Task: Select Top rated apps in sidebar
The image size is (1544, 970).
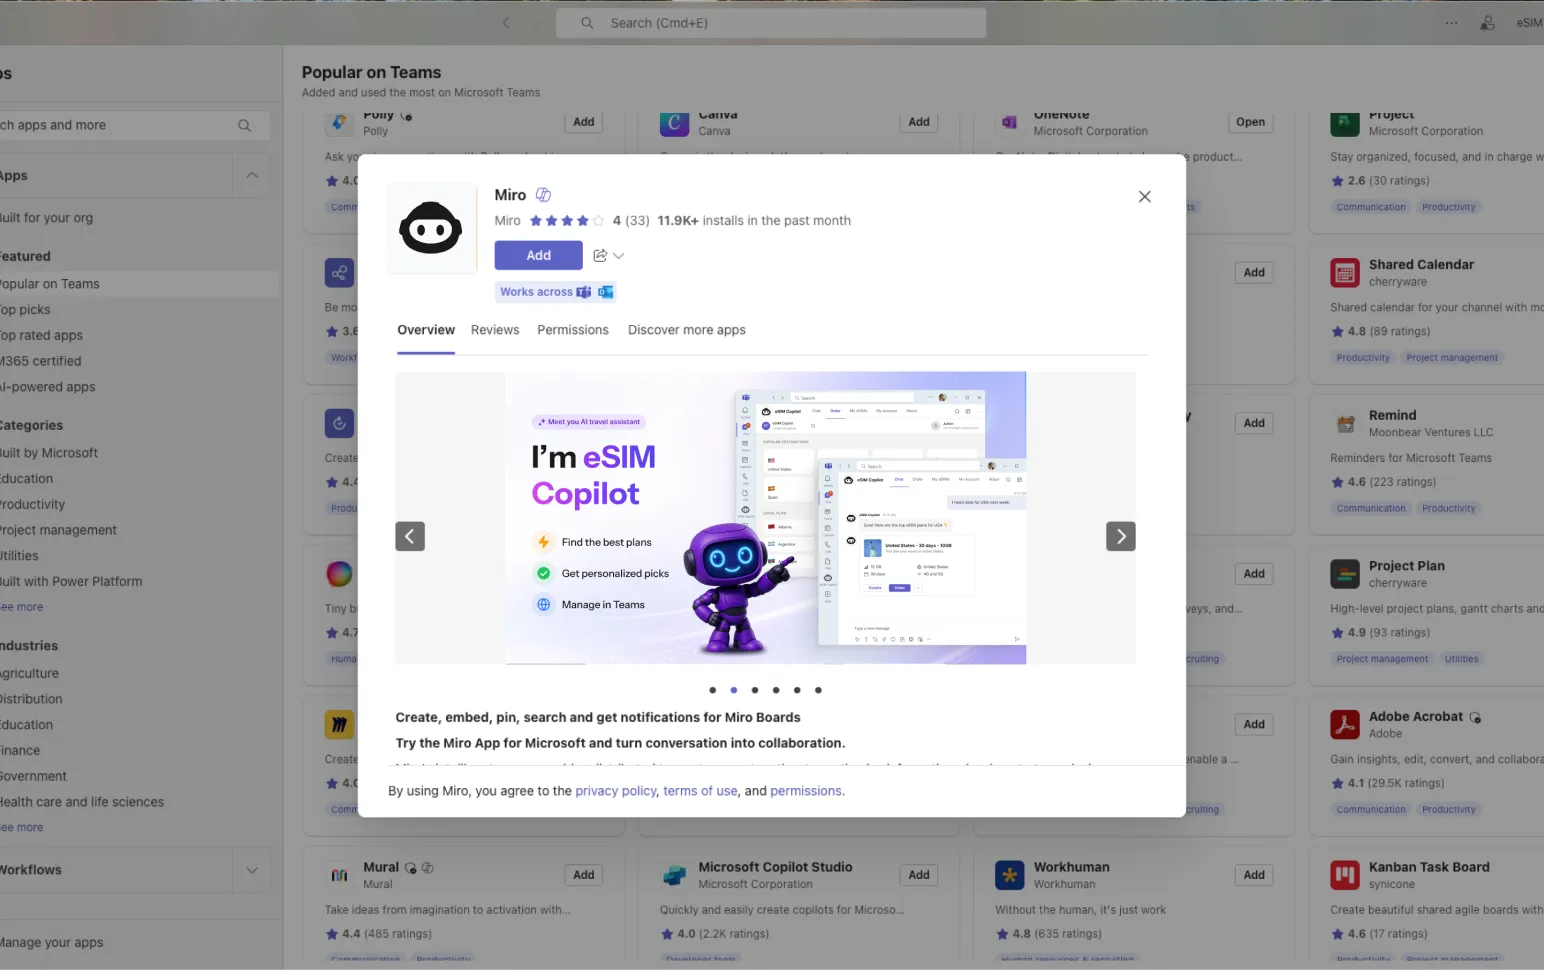Action: (x=41, y=336)
